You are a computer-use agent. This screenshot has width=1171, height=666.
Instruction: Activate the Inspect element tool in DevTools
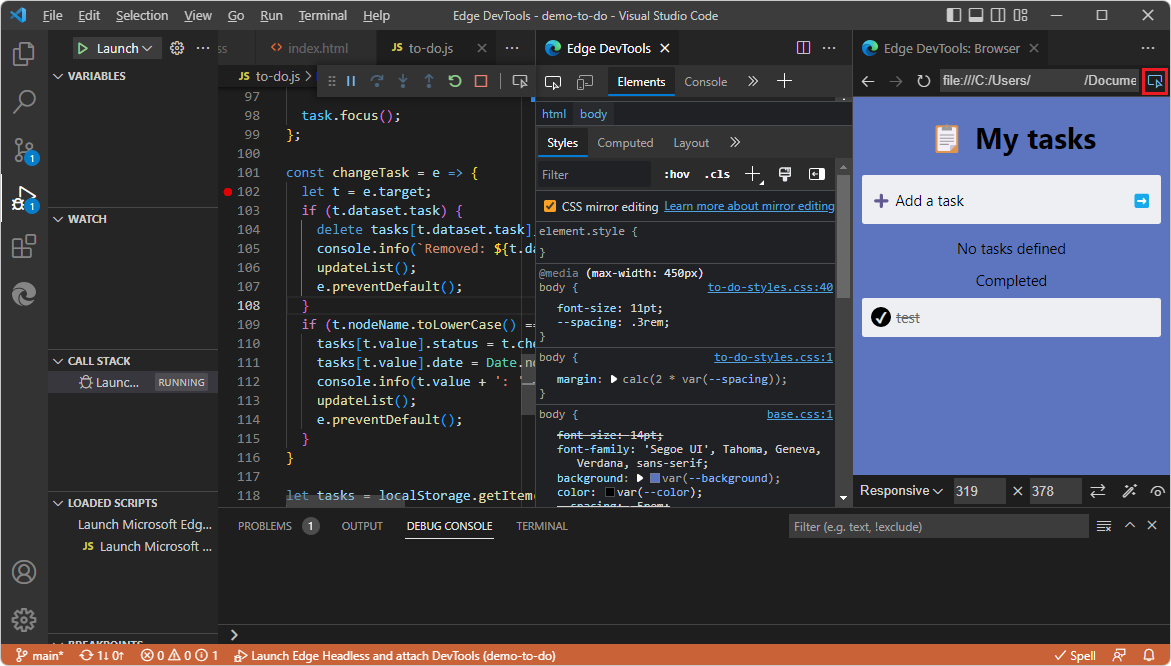[x=553, y=82]
